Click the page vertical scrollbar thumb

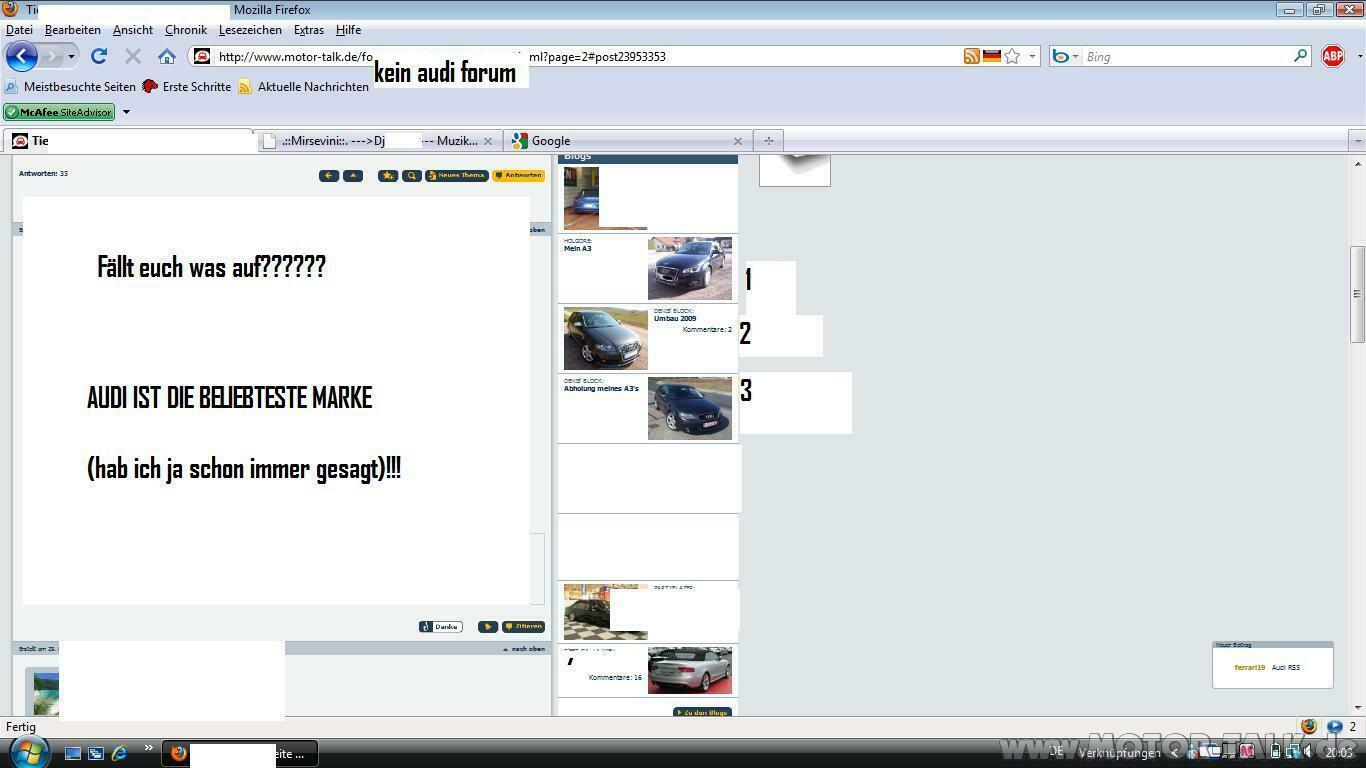[x=1357, y=294]
